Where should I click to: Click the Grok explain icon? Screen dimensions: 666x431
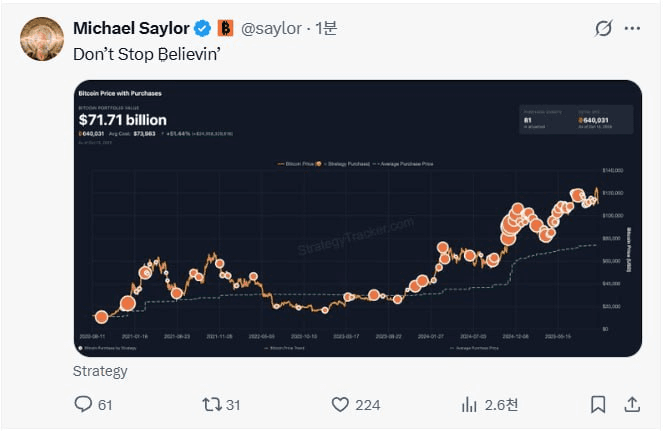pos(603,28)
